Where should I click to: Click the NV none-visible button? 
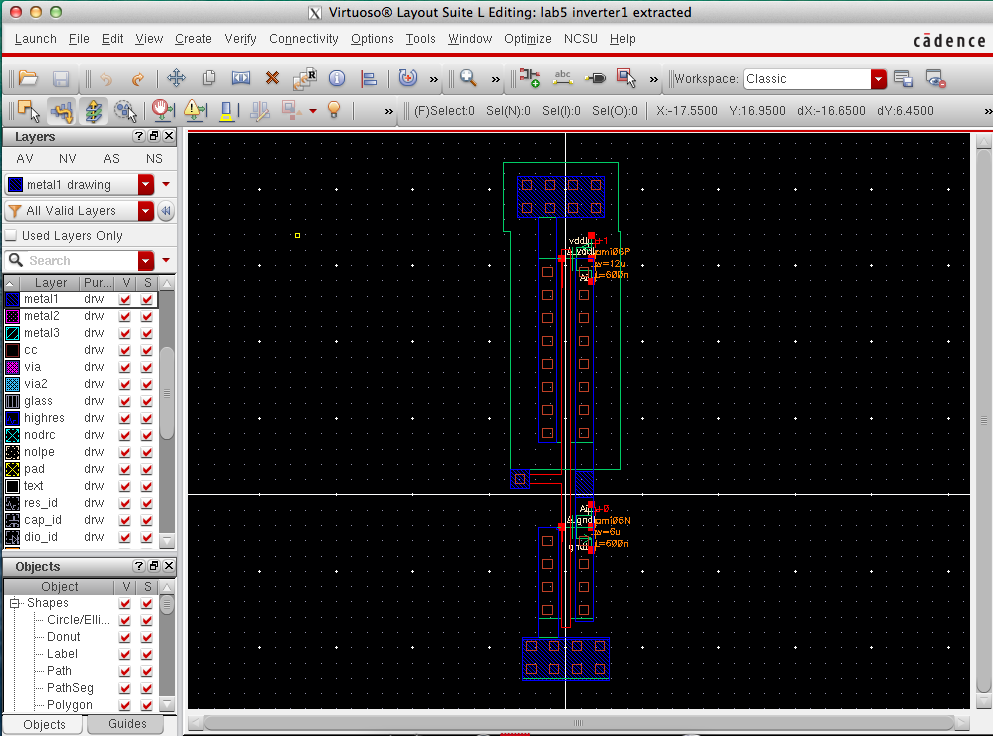(68, 159)
